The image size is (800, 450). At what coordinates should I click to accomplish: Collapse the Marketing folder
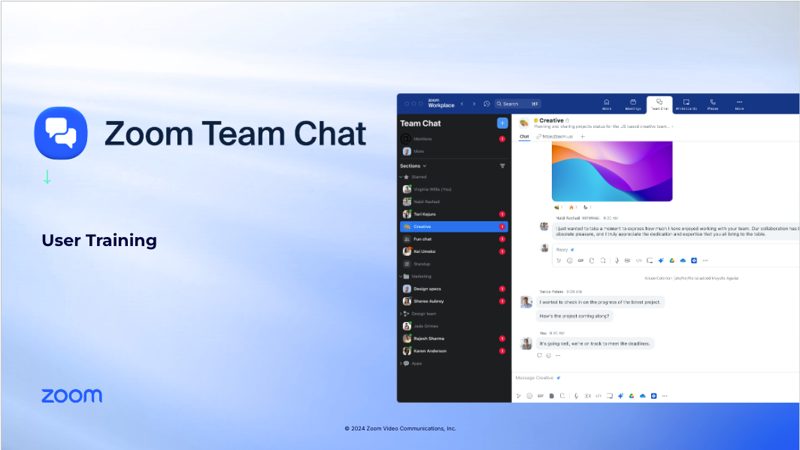click(x=401, y=277)
